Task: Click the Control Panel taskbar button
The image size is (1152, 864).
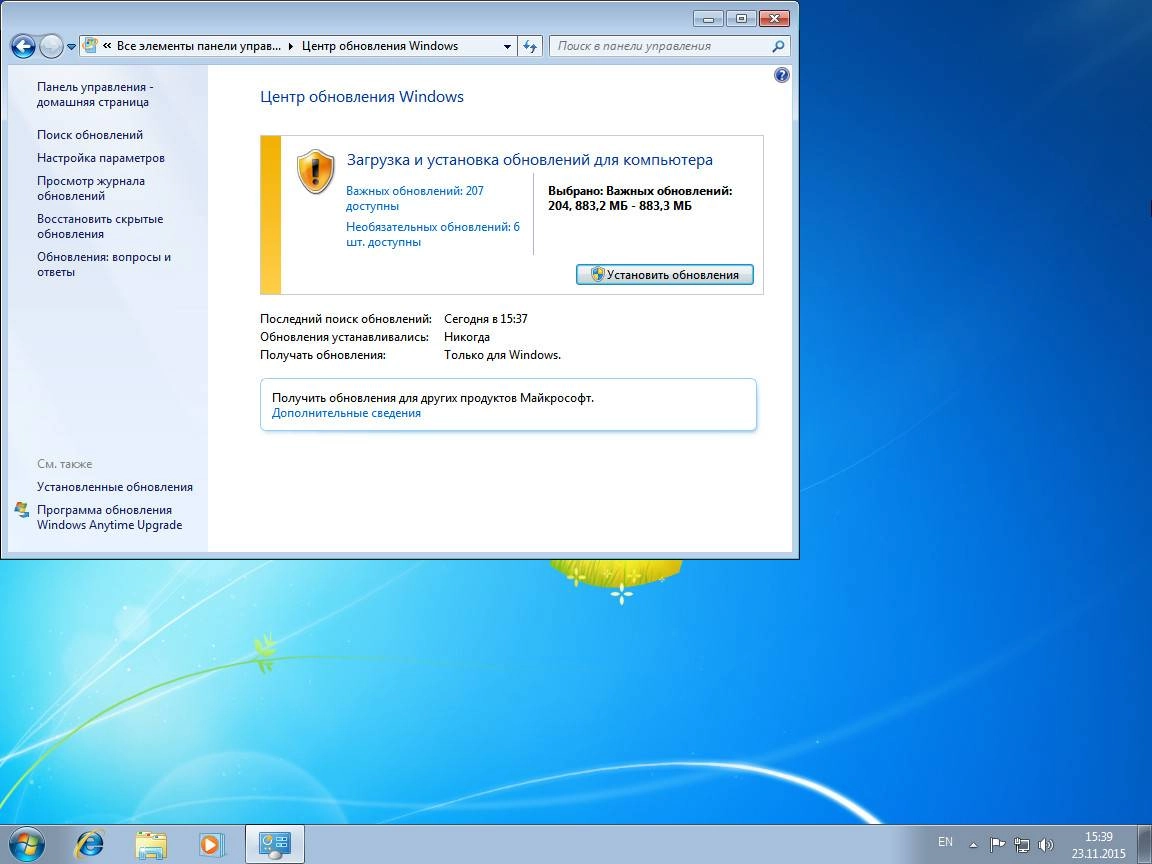Action: 275,845
